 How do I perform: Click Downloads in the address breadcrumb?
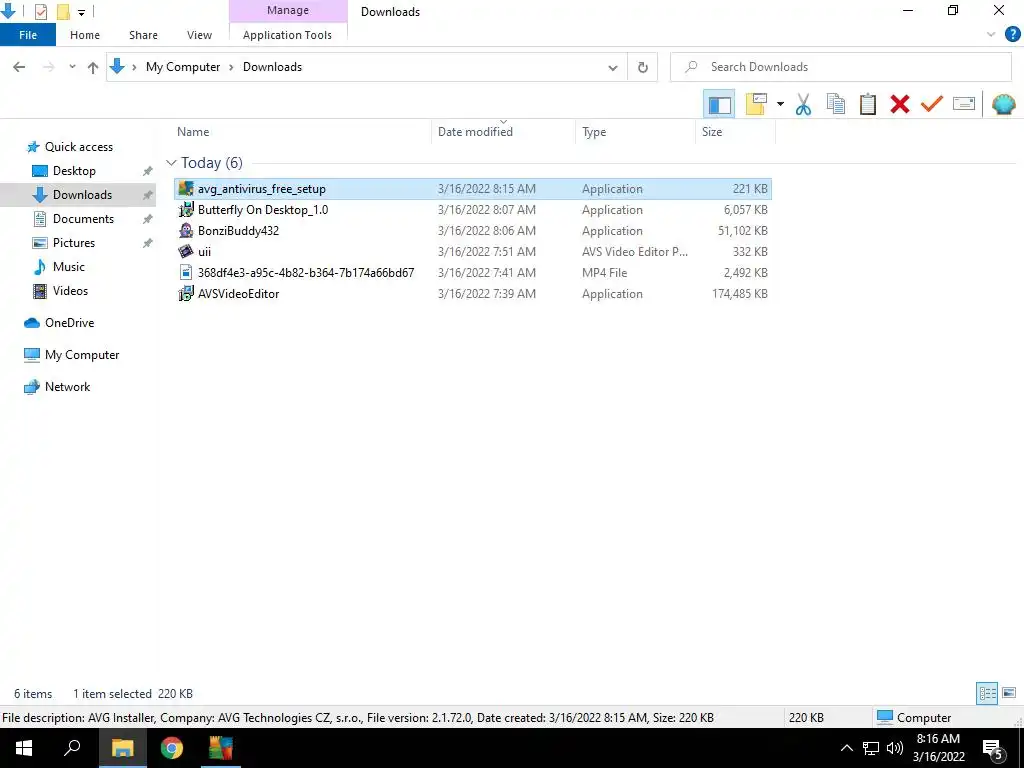point(272,67)
